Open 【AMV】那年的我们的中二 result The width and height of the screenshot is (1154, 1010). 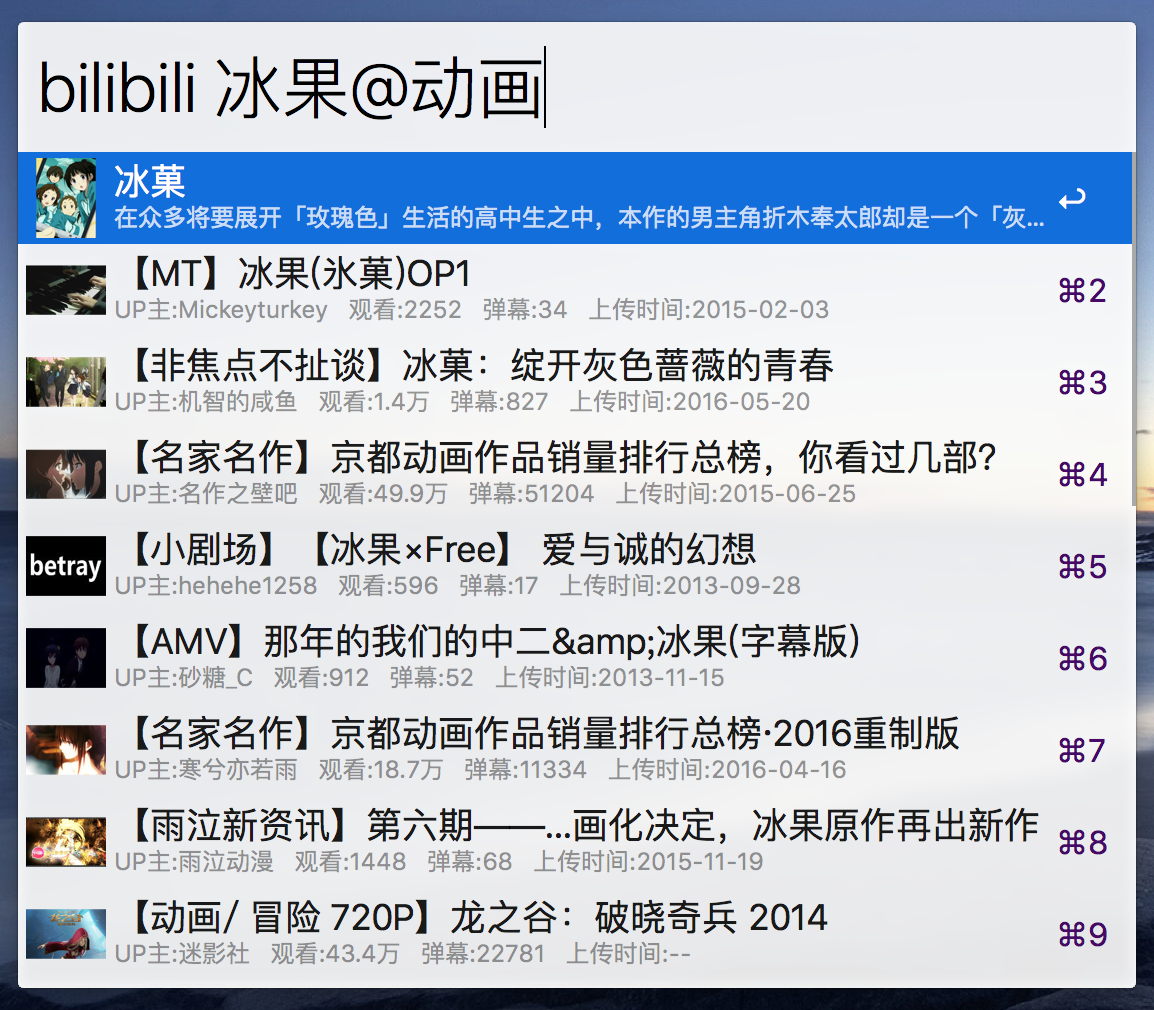click(x=575, y=658)
